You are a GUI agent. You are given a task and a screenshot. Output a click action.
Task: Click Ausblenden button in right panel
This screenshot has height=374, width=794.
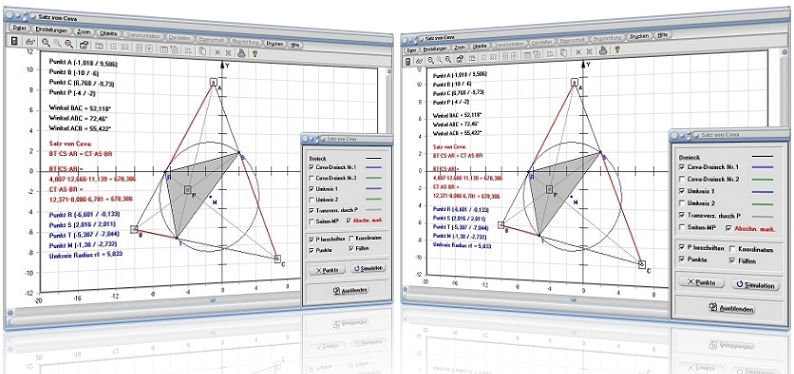coord(732,309)
